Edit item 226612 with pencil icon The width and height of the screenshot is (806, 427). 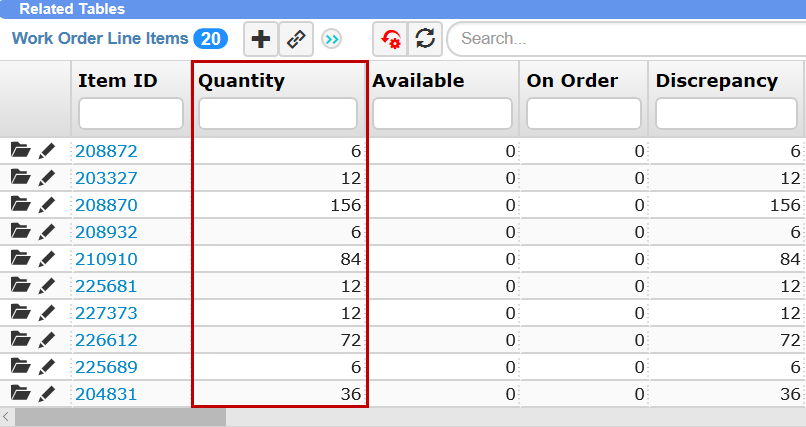click(x=47, y=340)
